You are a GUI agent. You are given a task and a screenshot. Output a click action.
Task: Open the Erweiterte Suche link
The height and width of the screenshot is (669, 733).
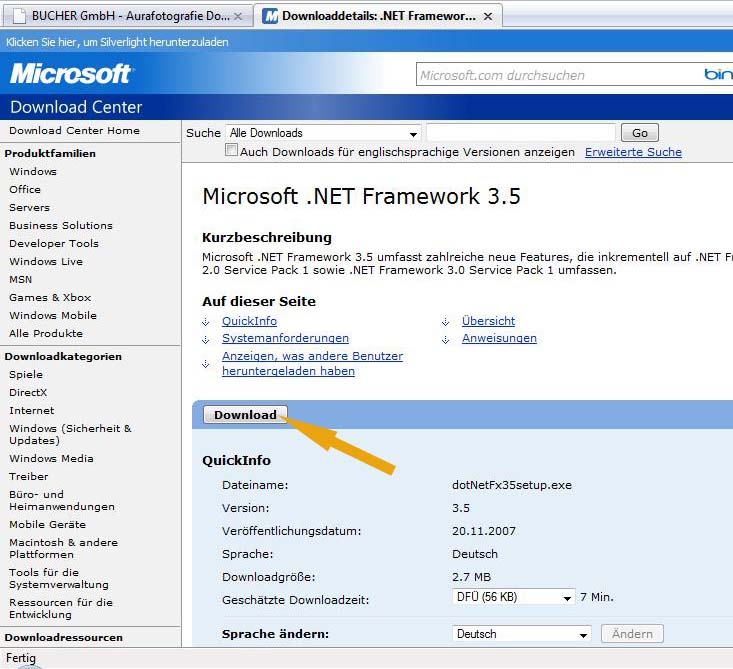[x=633, y=152]
